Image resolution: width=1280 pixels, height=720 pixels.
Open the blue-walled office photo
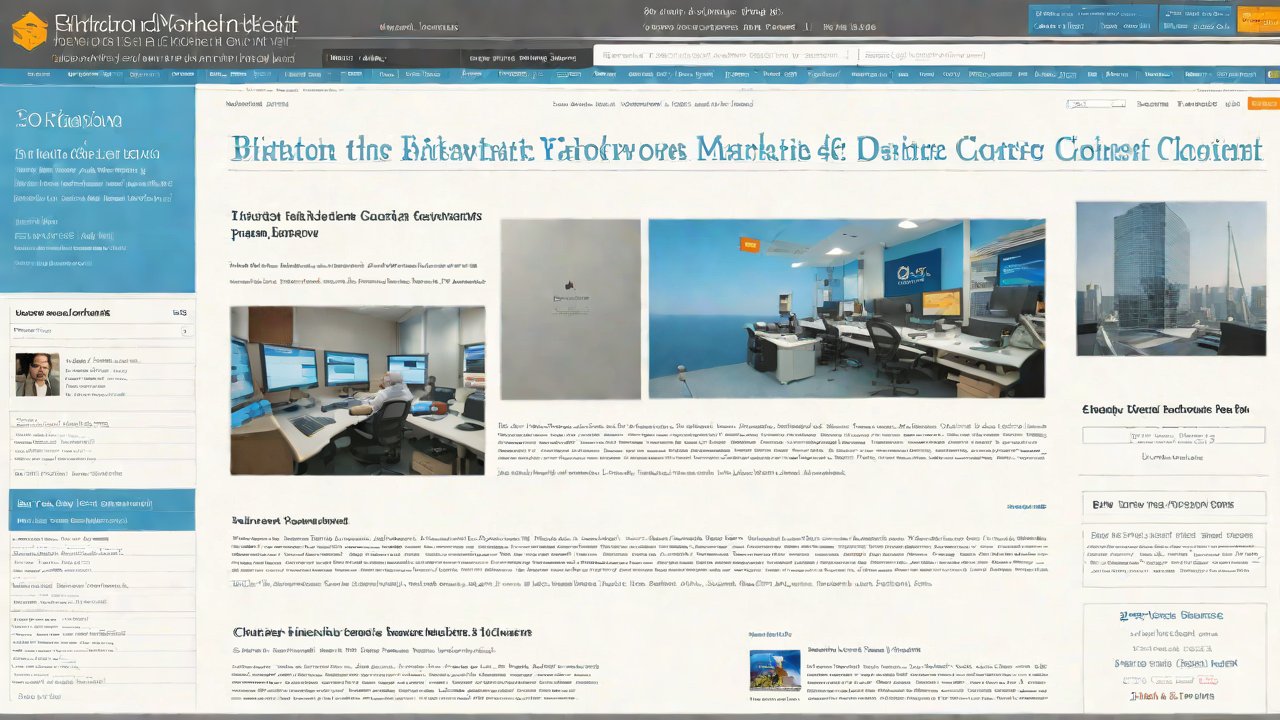846,308
